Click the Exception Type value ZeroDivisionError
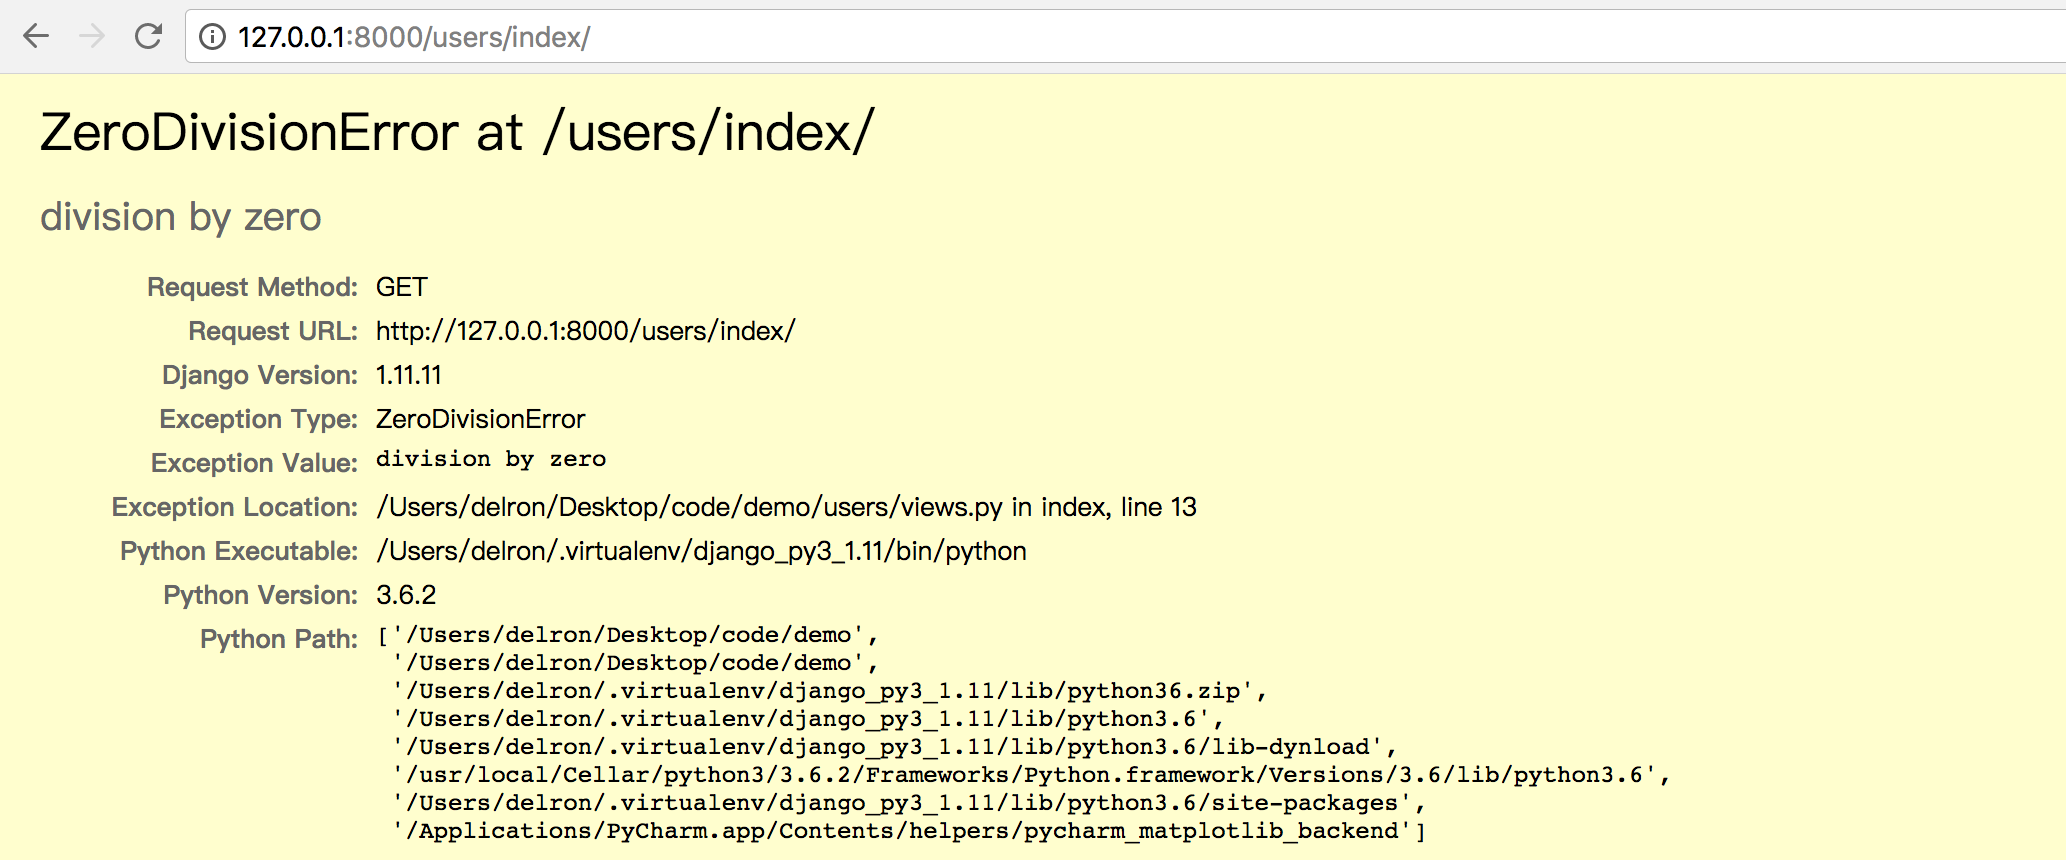2066x860 pixels. tap(480, 419)
